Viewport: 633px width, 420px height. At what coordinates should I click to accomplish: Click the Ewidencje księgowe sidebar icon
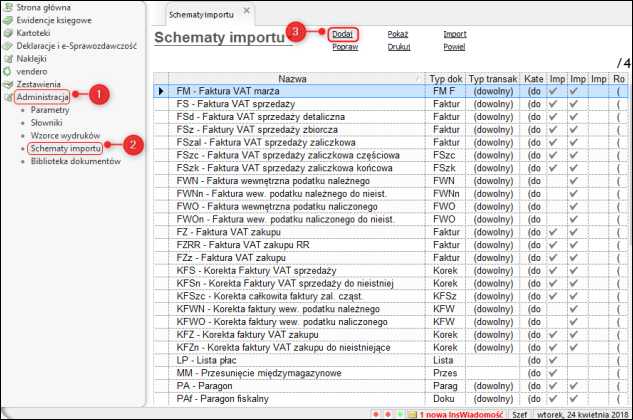pyautogui.click(x=8, y=20)
